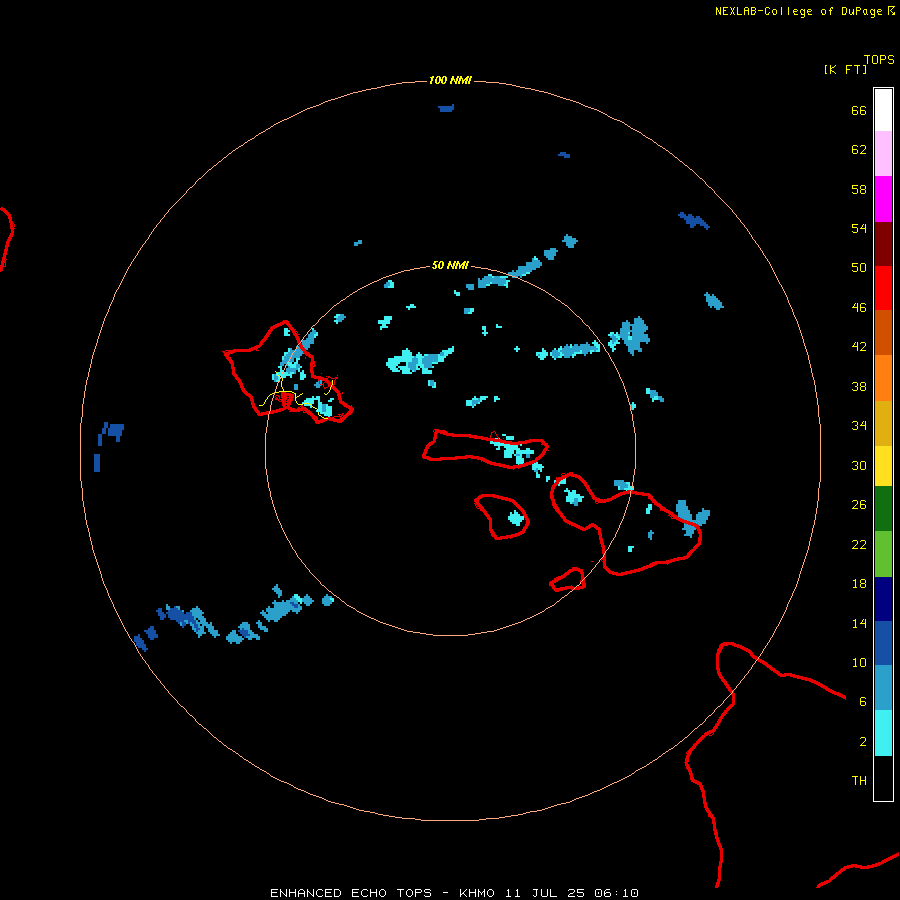Click the TOPS legend title
The image size is (900, 900).
(879, 60)
